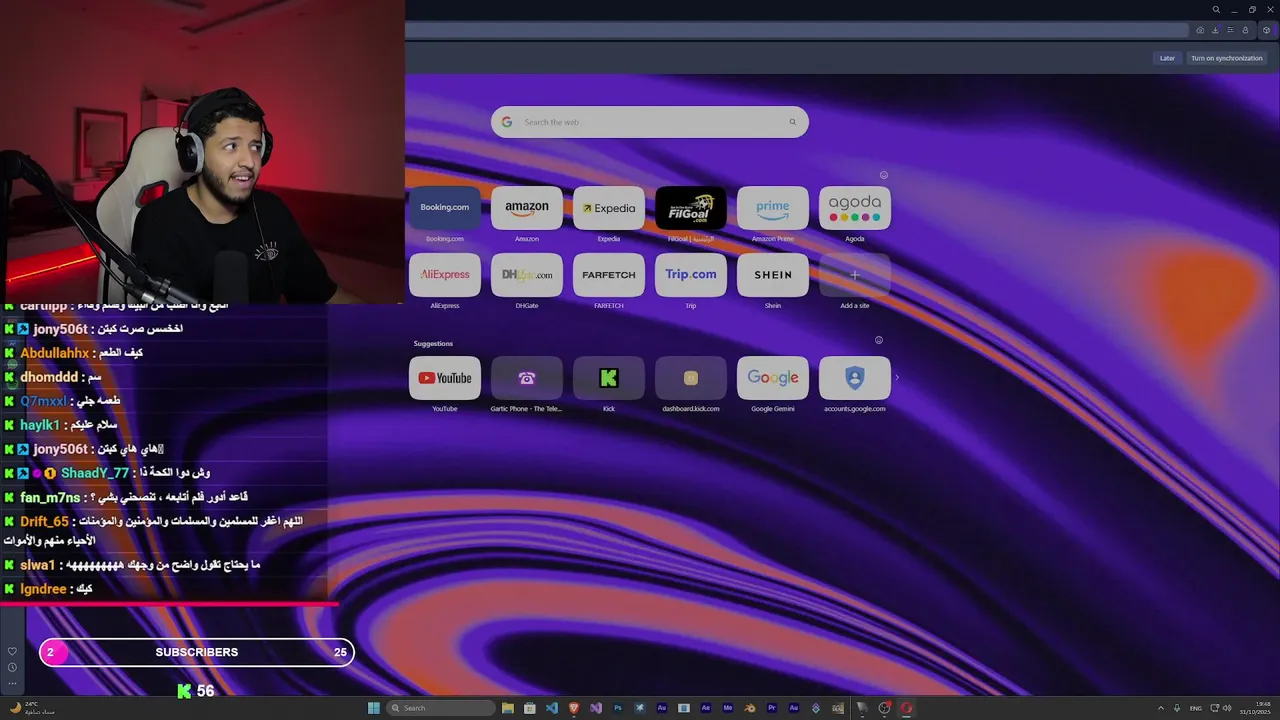1280x720 pixels.
Task: Open the browser downloads panel
Action: (x=1215, y=30)
